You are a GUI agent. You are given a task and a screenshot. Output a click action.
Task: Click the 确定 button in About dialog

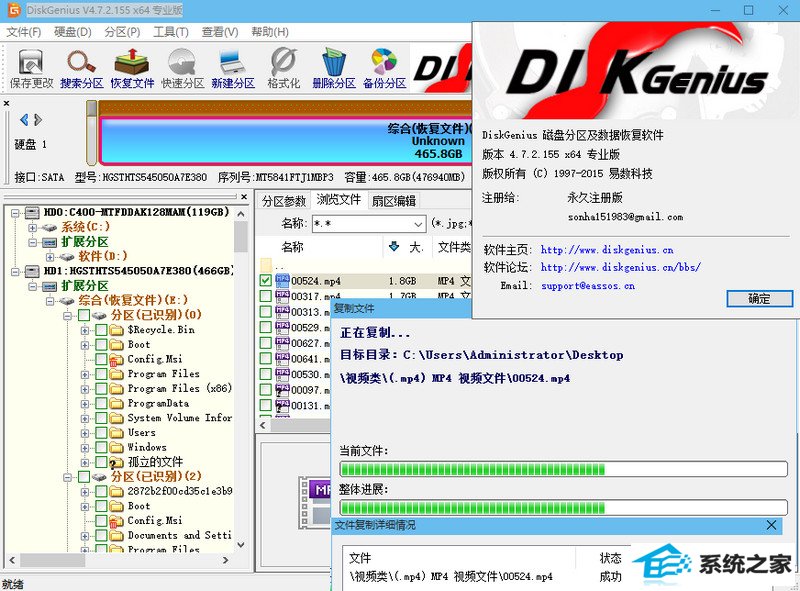coord(759,299)
